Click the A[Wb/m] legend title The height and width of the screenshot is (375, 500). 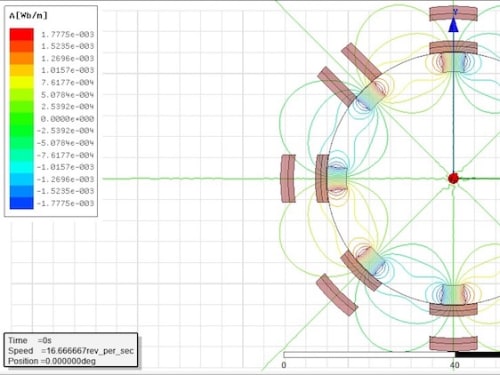point(28,15)
